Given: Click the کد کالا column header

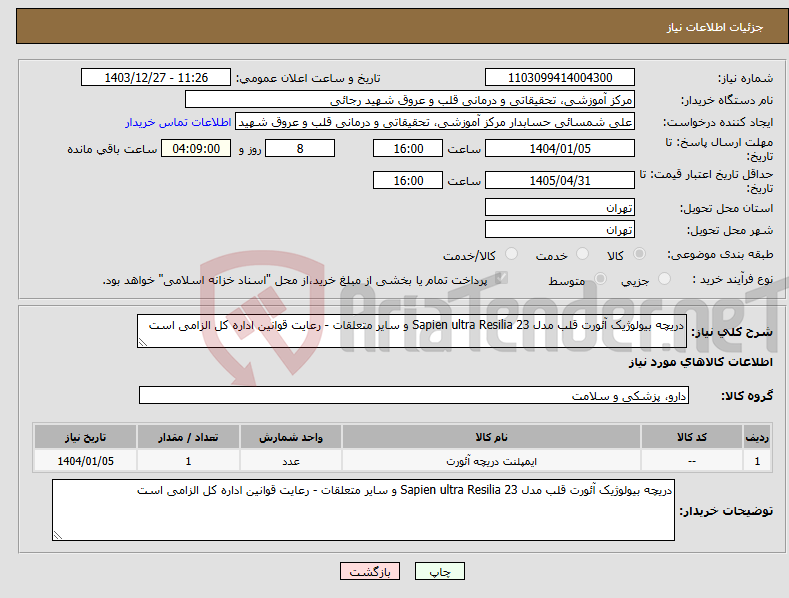Looking at the screenshot, I should click(x=692, y=437).
